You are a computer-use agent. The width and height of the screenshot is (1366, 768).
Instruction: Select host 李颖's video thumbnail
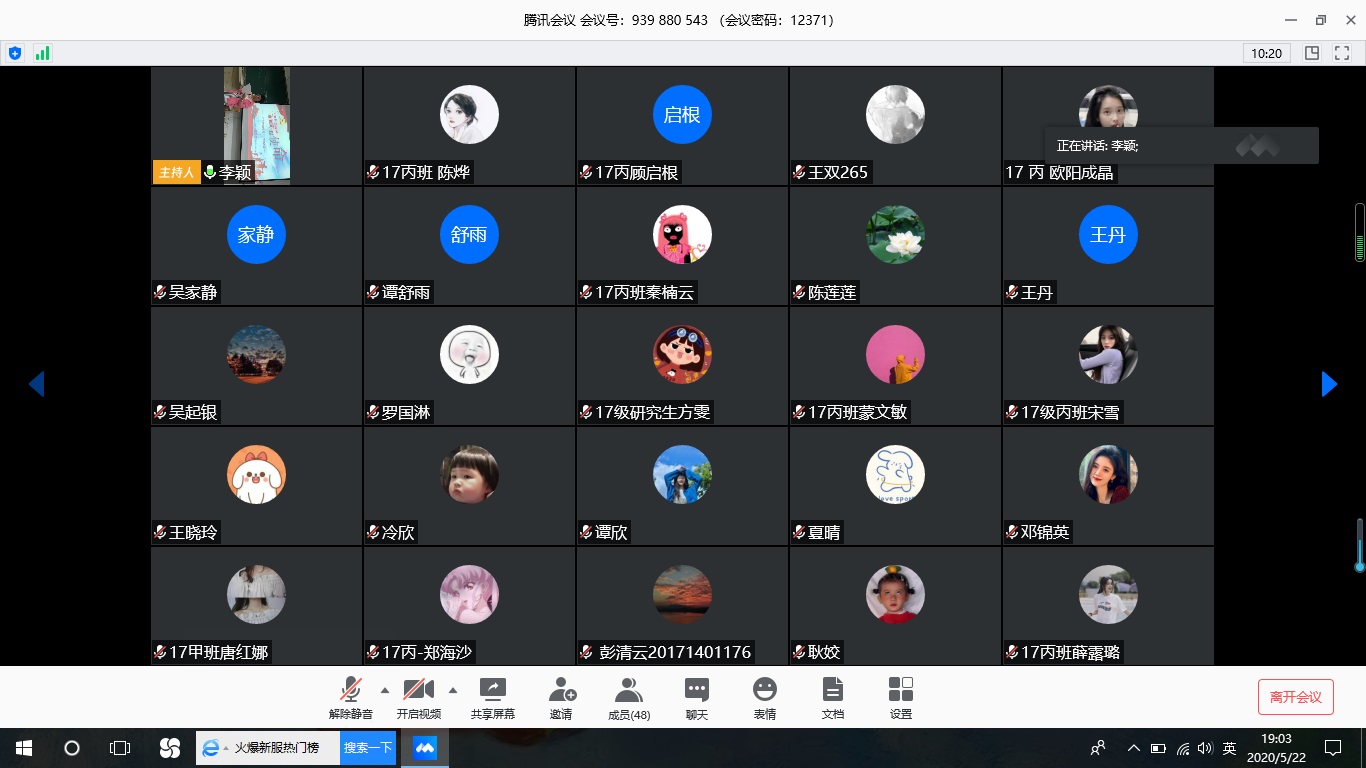257,125
